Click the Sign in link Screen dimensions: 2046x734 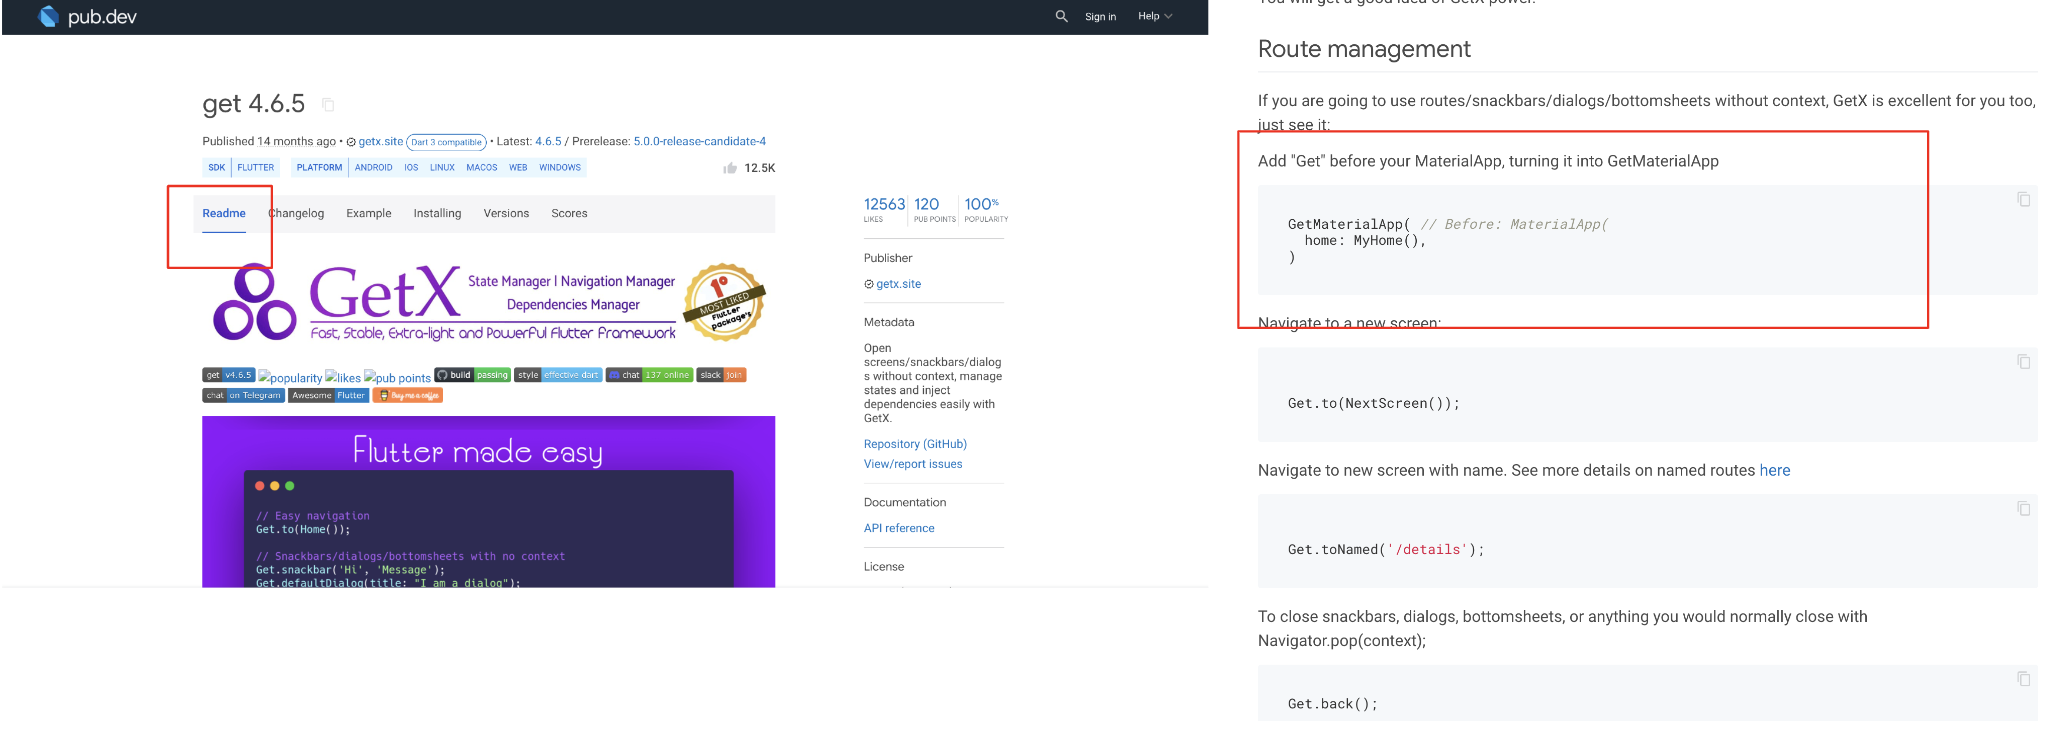(1100, 16)
